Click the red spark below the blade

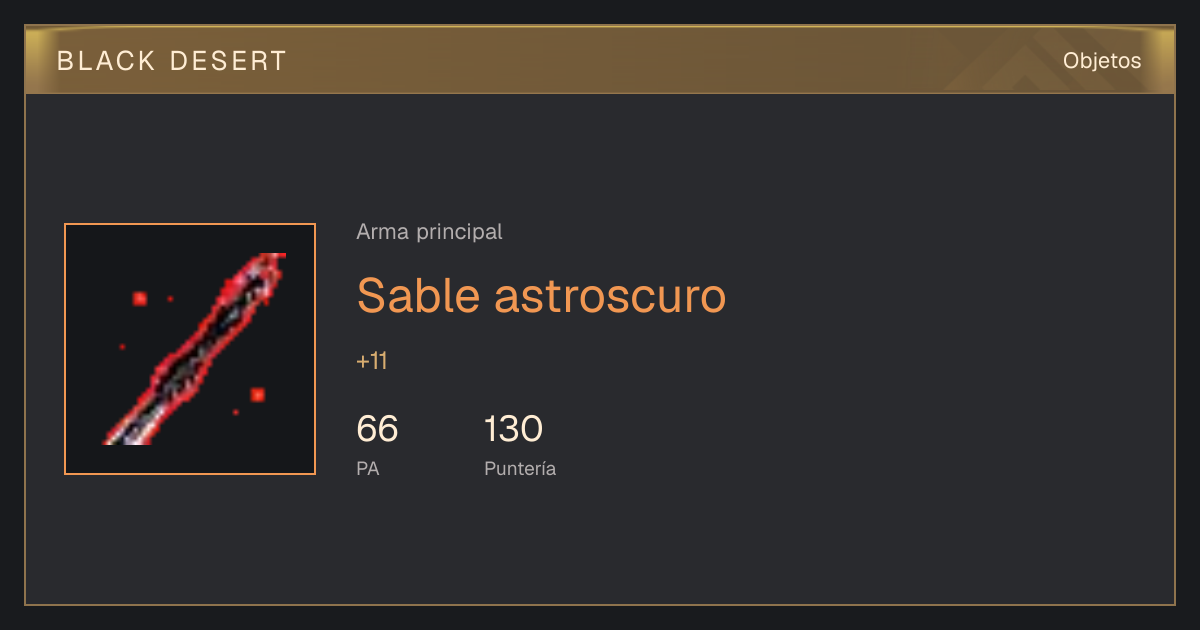coord(236,412)
